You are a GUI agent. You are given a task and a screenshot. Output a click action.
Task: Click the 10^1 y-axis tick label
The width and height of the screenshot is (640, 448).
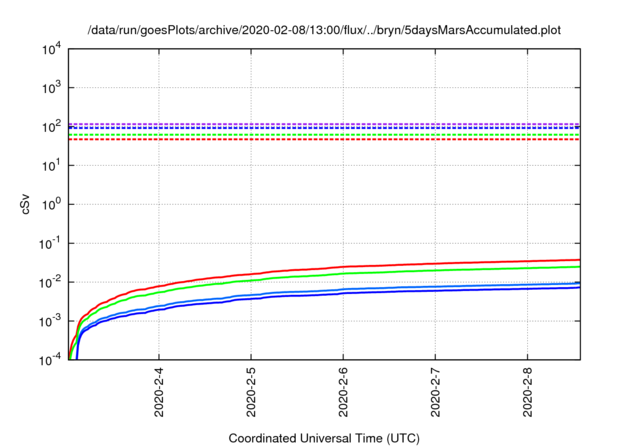[51, 165]
